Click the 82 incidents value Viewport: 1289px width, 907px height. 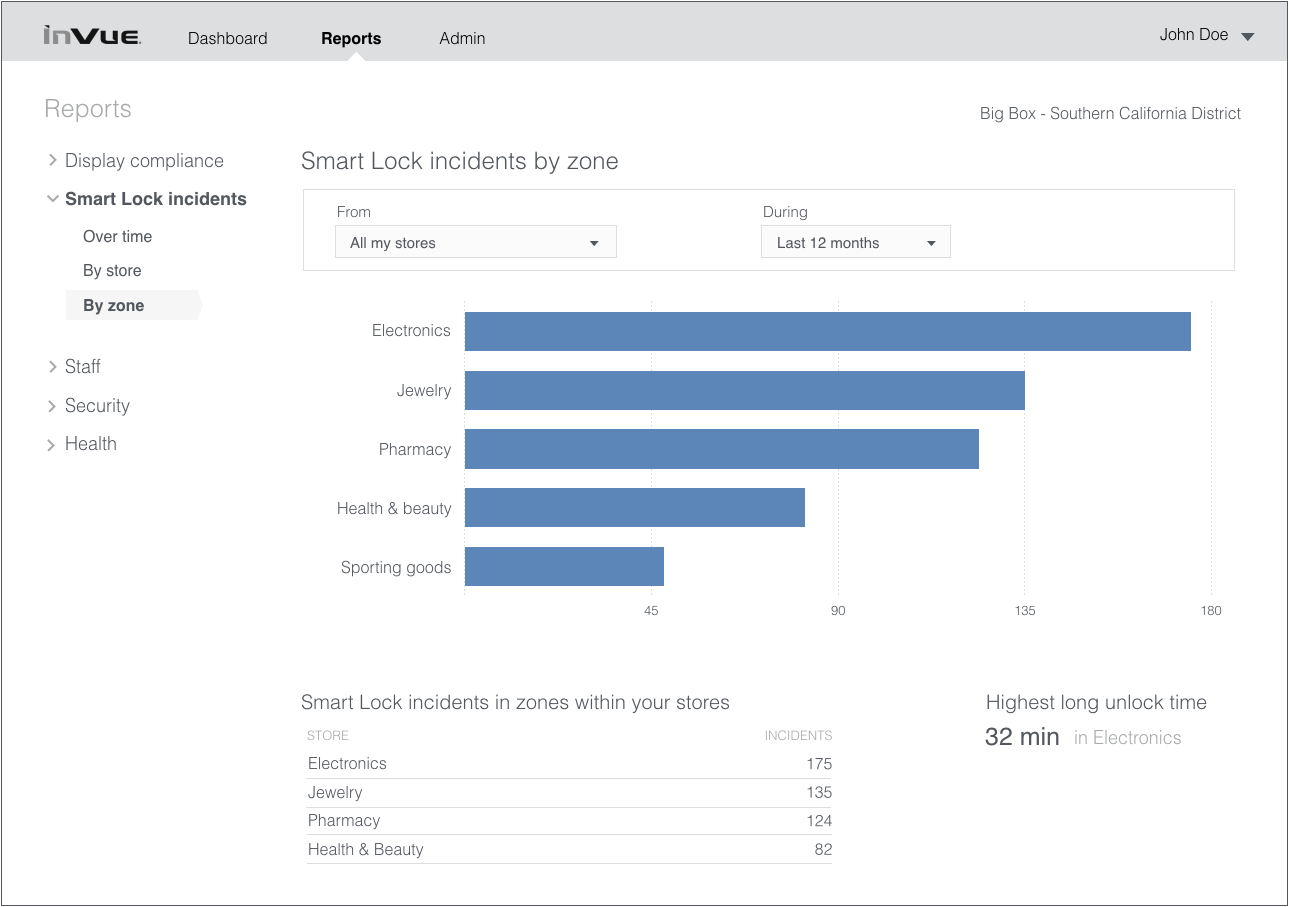click(823, 850)
